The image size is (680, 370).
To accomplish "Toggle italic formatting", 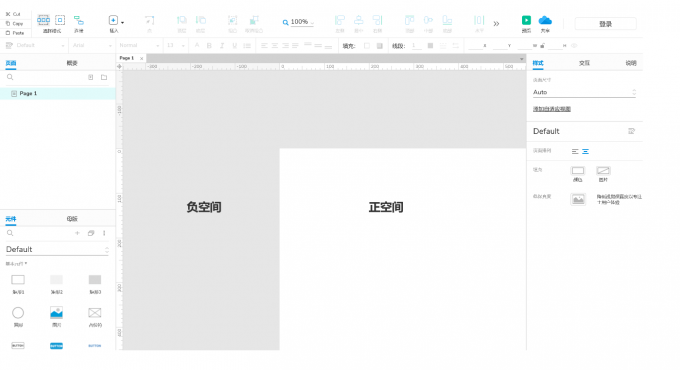I will (222, 46).
